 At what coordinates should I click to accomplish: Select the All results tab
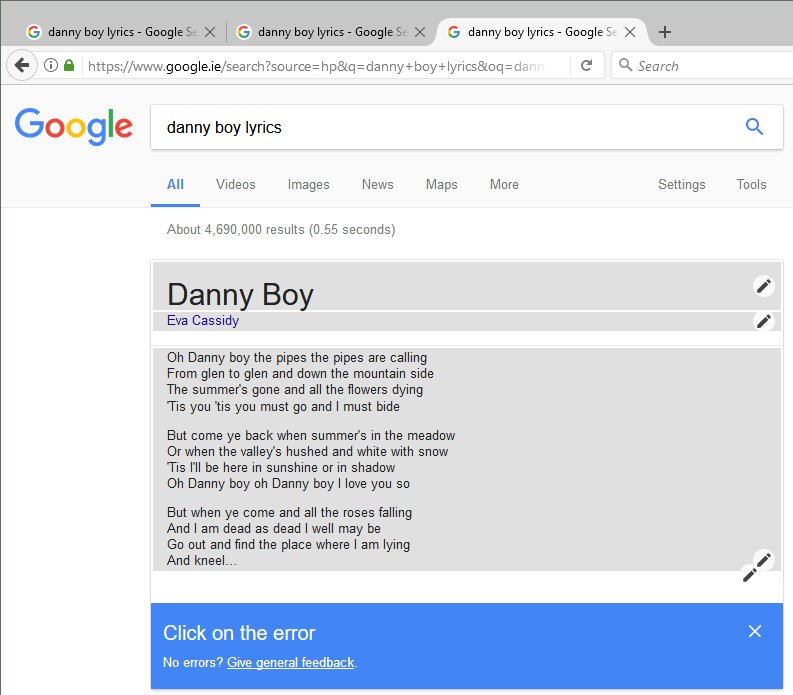tap(175, 185)
